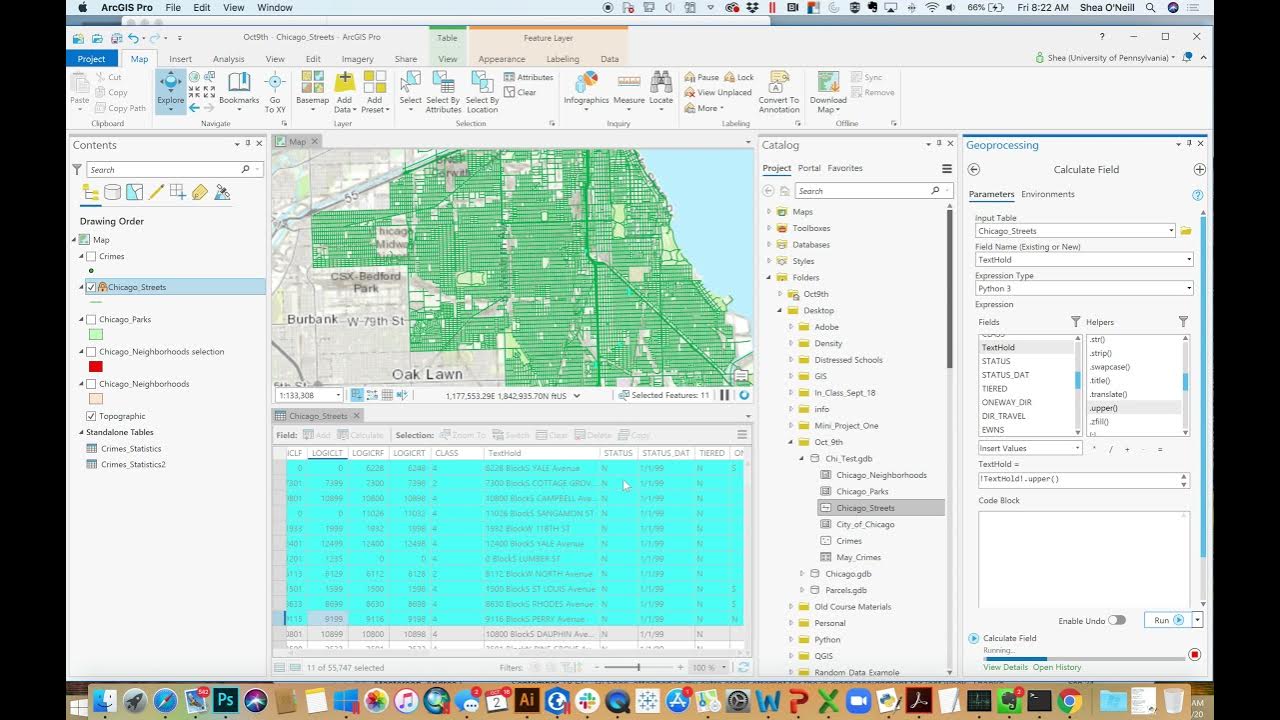Switch to the Environments tab
Viewport: 1280px width, 720px height.
(1048, 194)
